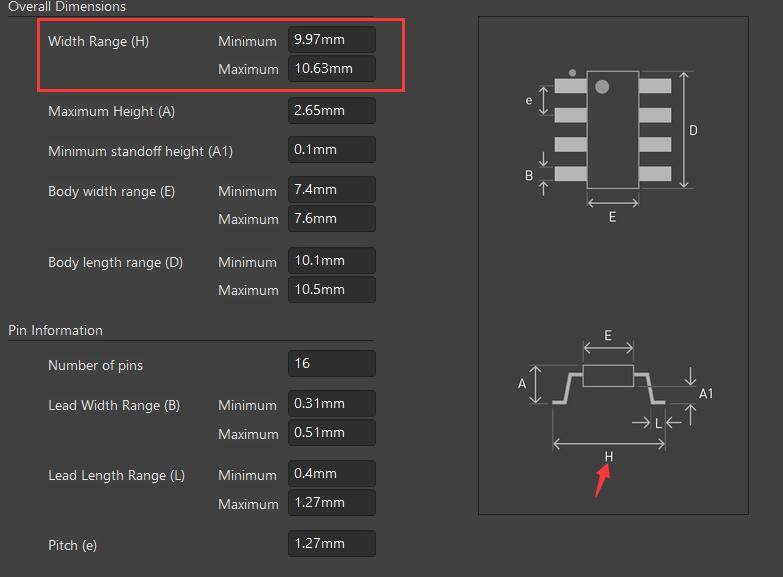Click the 'Width Range (H)' label
This screenshot has width=783, height=577.
coord(98,41)
